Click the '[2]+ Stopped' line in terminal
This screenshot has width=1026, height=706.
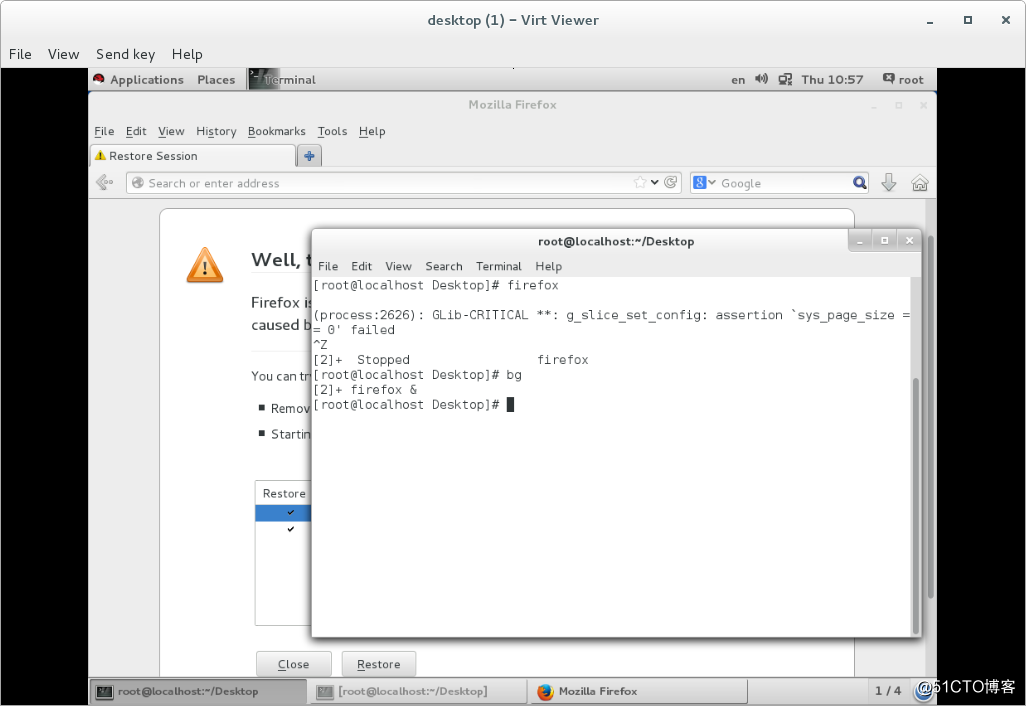(451, 360)
